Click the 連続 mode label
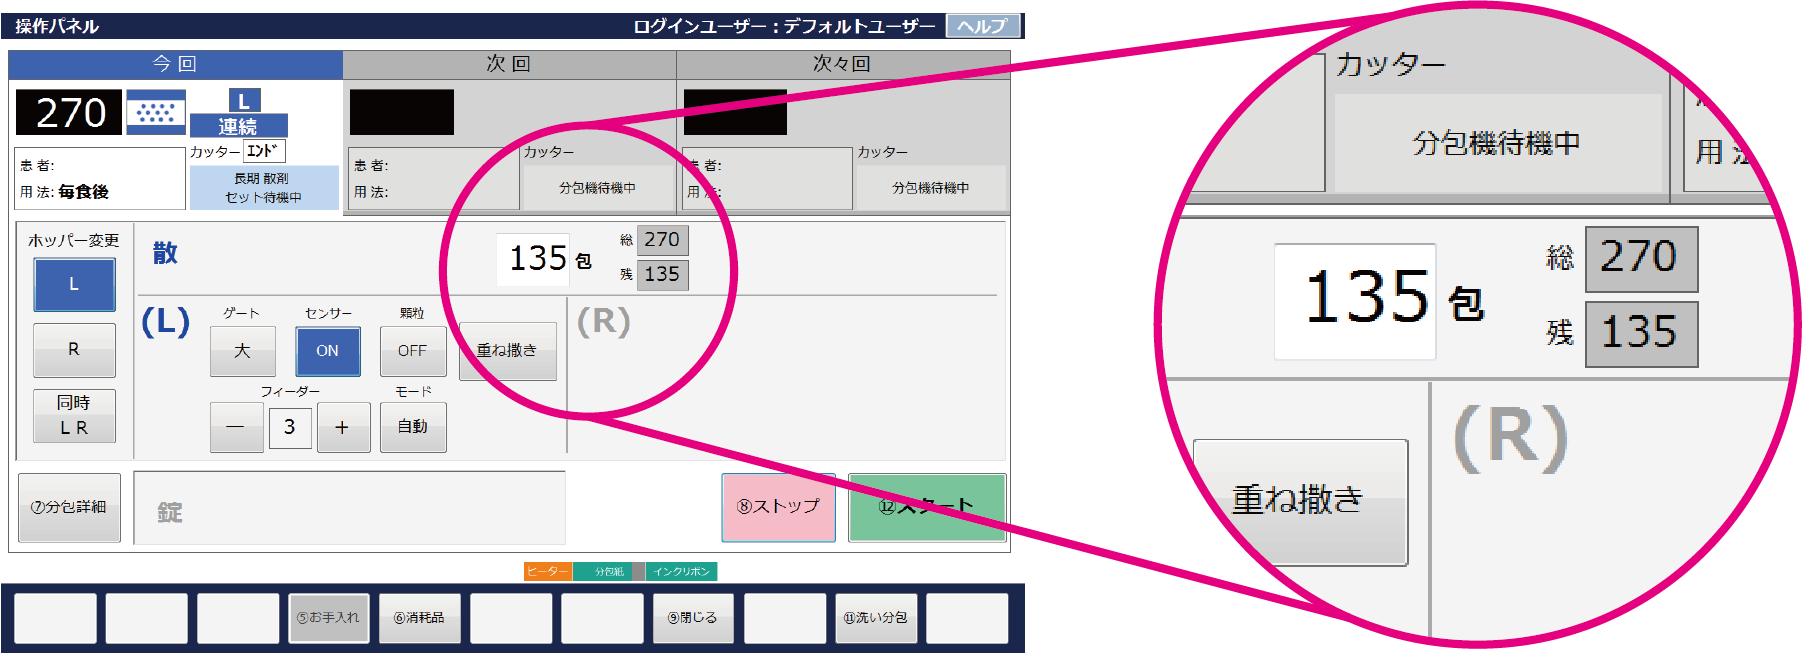Screen dimensions: 1802x654 pos(238,126)
